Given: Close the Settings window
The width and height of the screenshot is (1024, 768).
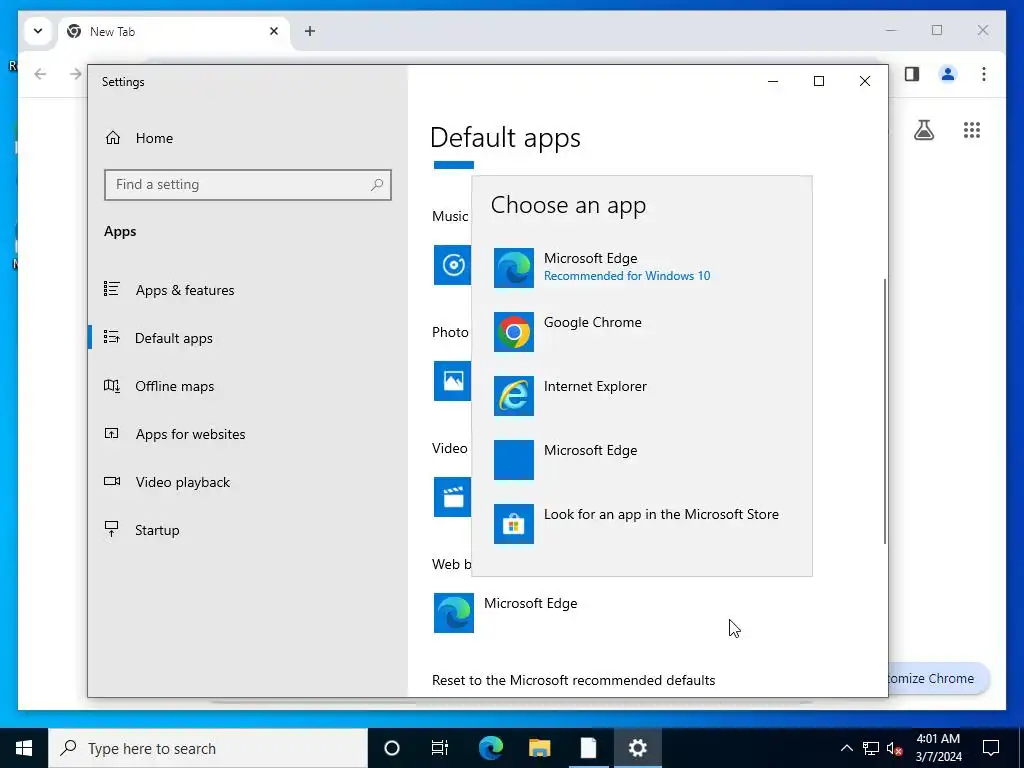Looking at the screenshot, I should click(865, 81).
